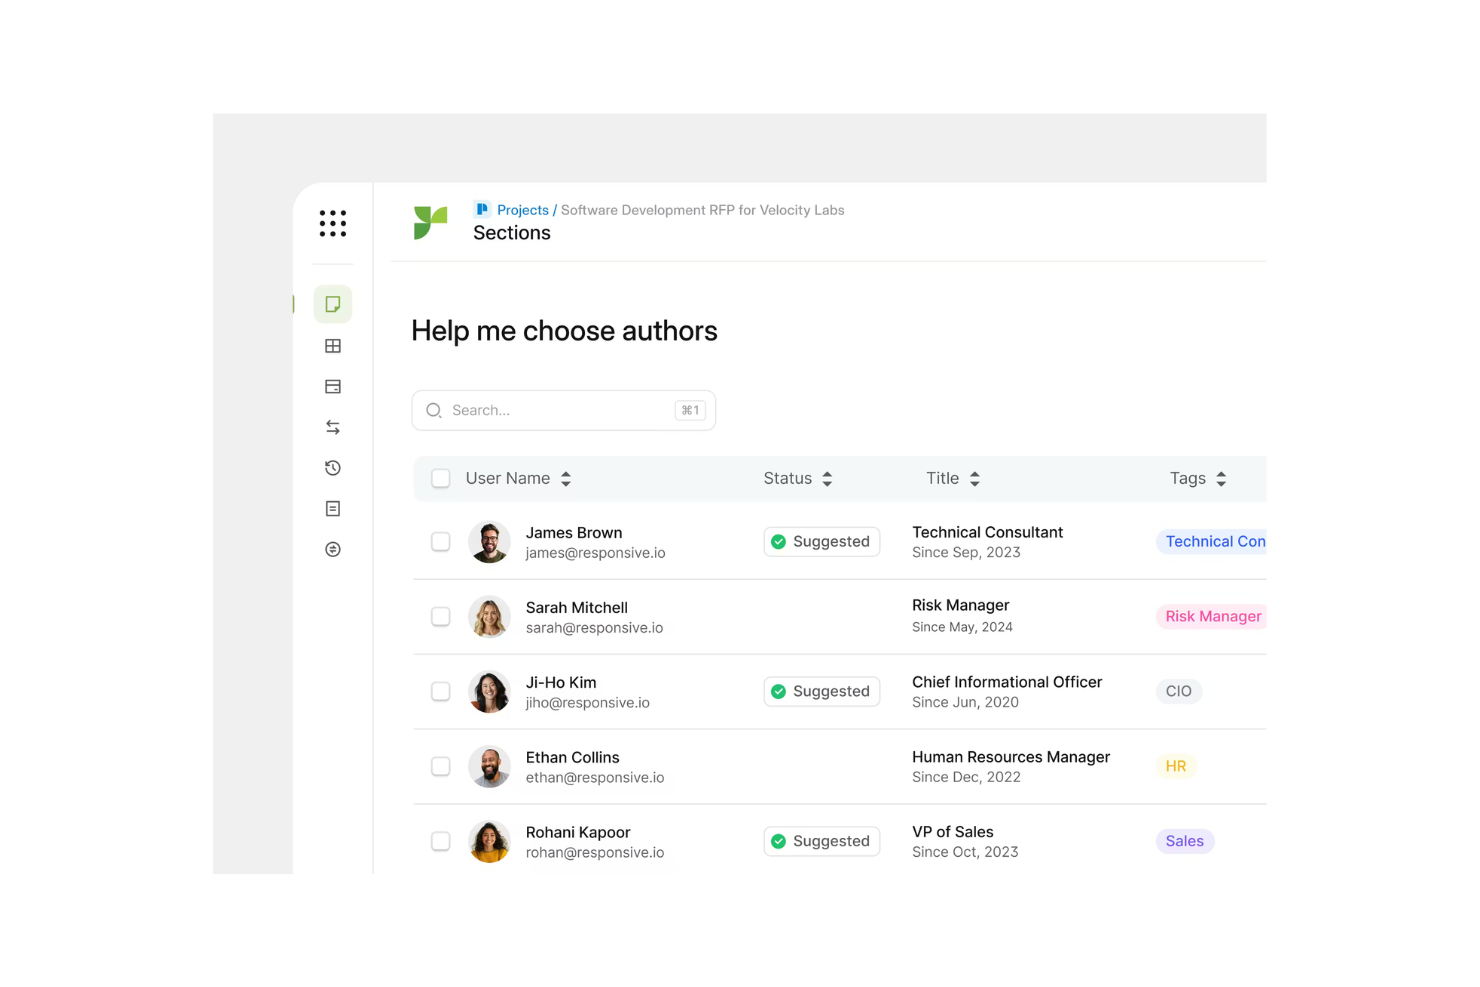Image resolution: width=1480 pixels, height=987 pixels.
Task: Click the Suggested badge beside Ji-Ho Kim
Action: point(821,691)
